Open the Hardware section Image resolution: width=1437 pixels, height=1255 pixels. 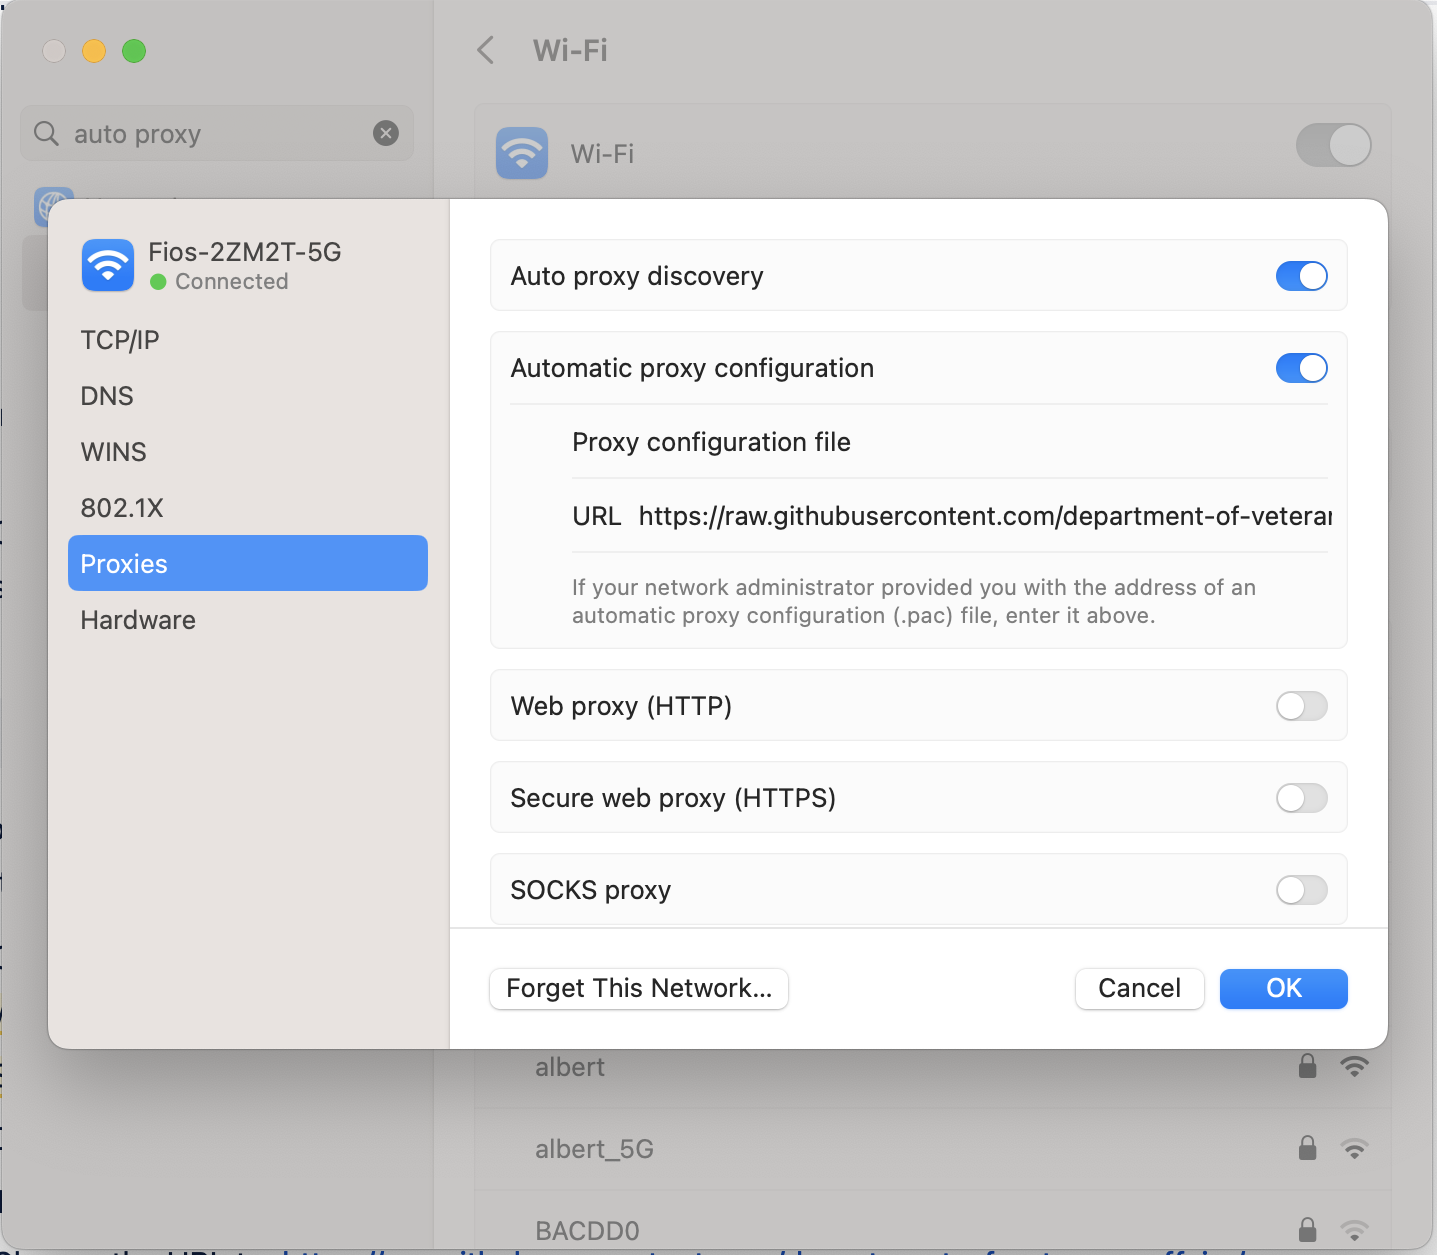coord(137,619)
